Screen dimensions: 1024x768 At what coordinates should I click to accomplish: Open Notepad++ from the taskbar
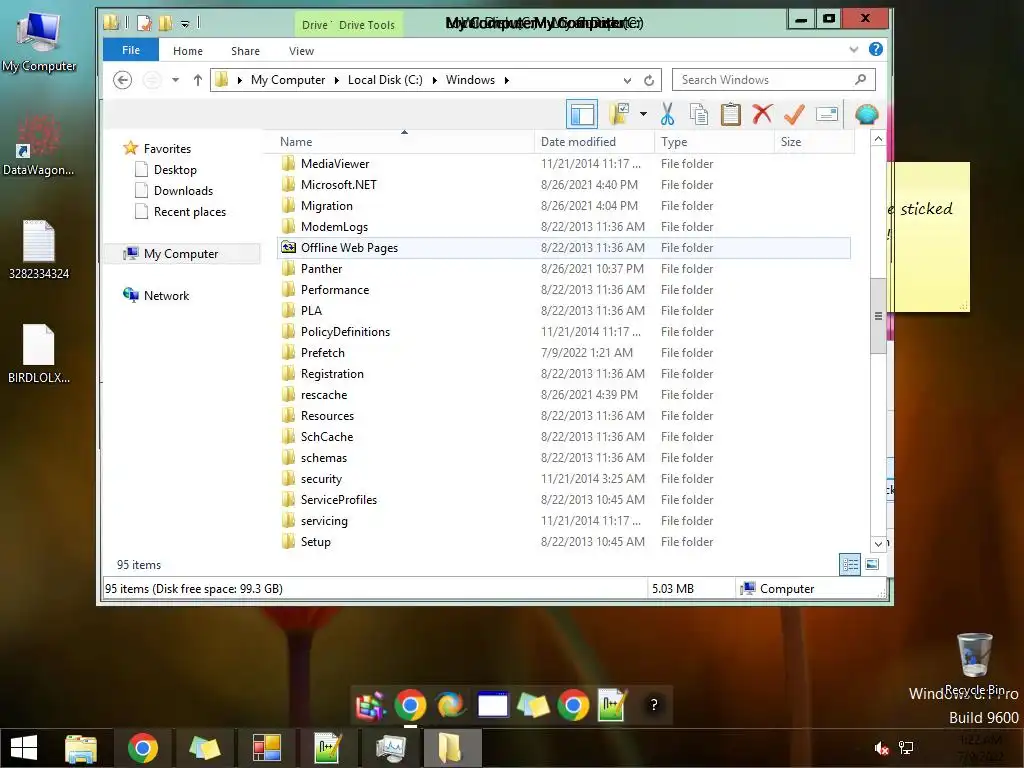[x=327, y=748]
